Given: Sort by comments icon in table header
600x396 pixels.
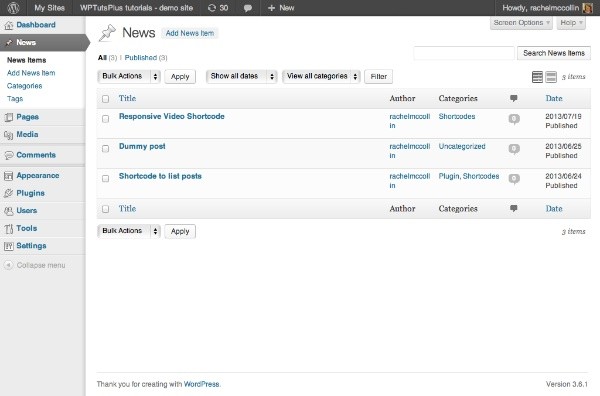Looking at the screenshot, I should pos(514,98).
